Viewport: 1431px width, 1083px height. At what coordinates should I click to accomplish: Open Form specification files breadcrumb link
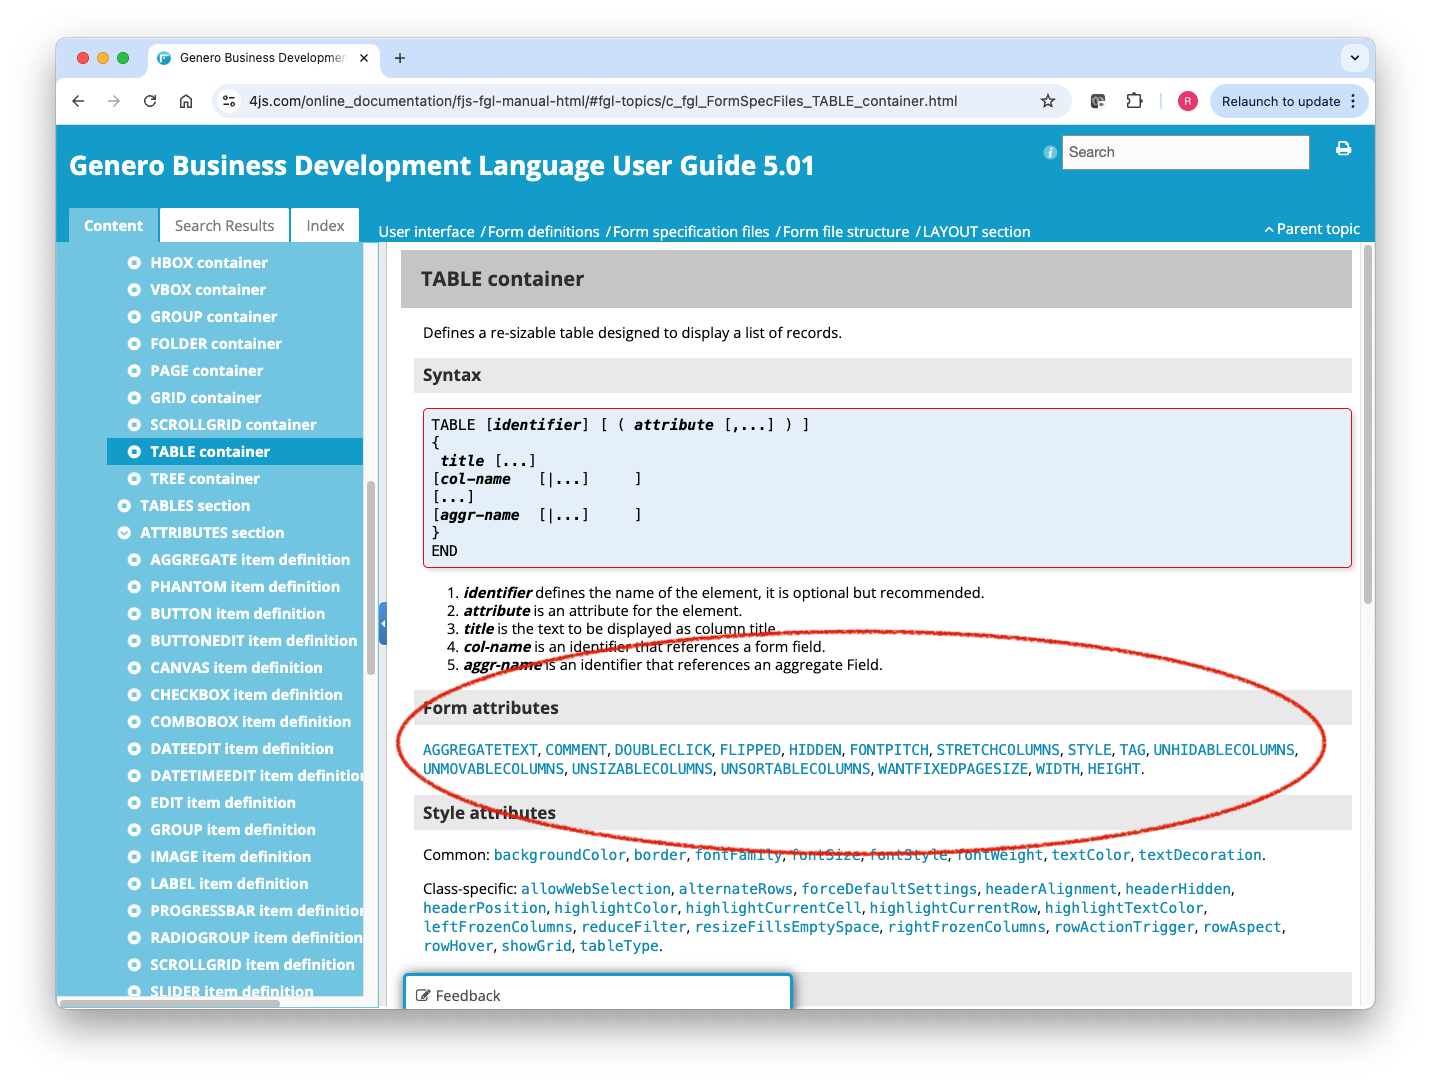(x=691, y=232)
